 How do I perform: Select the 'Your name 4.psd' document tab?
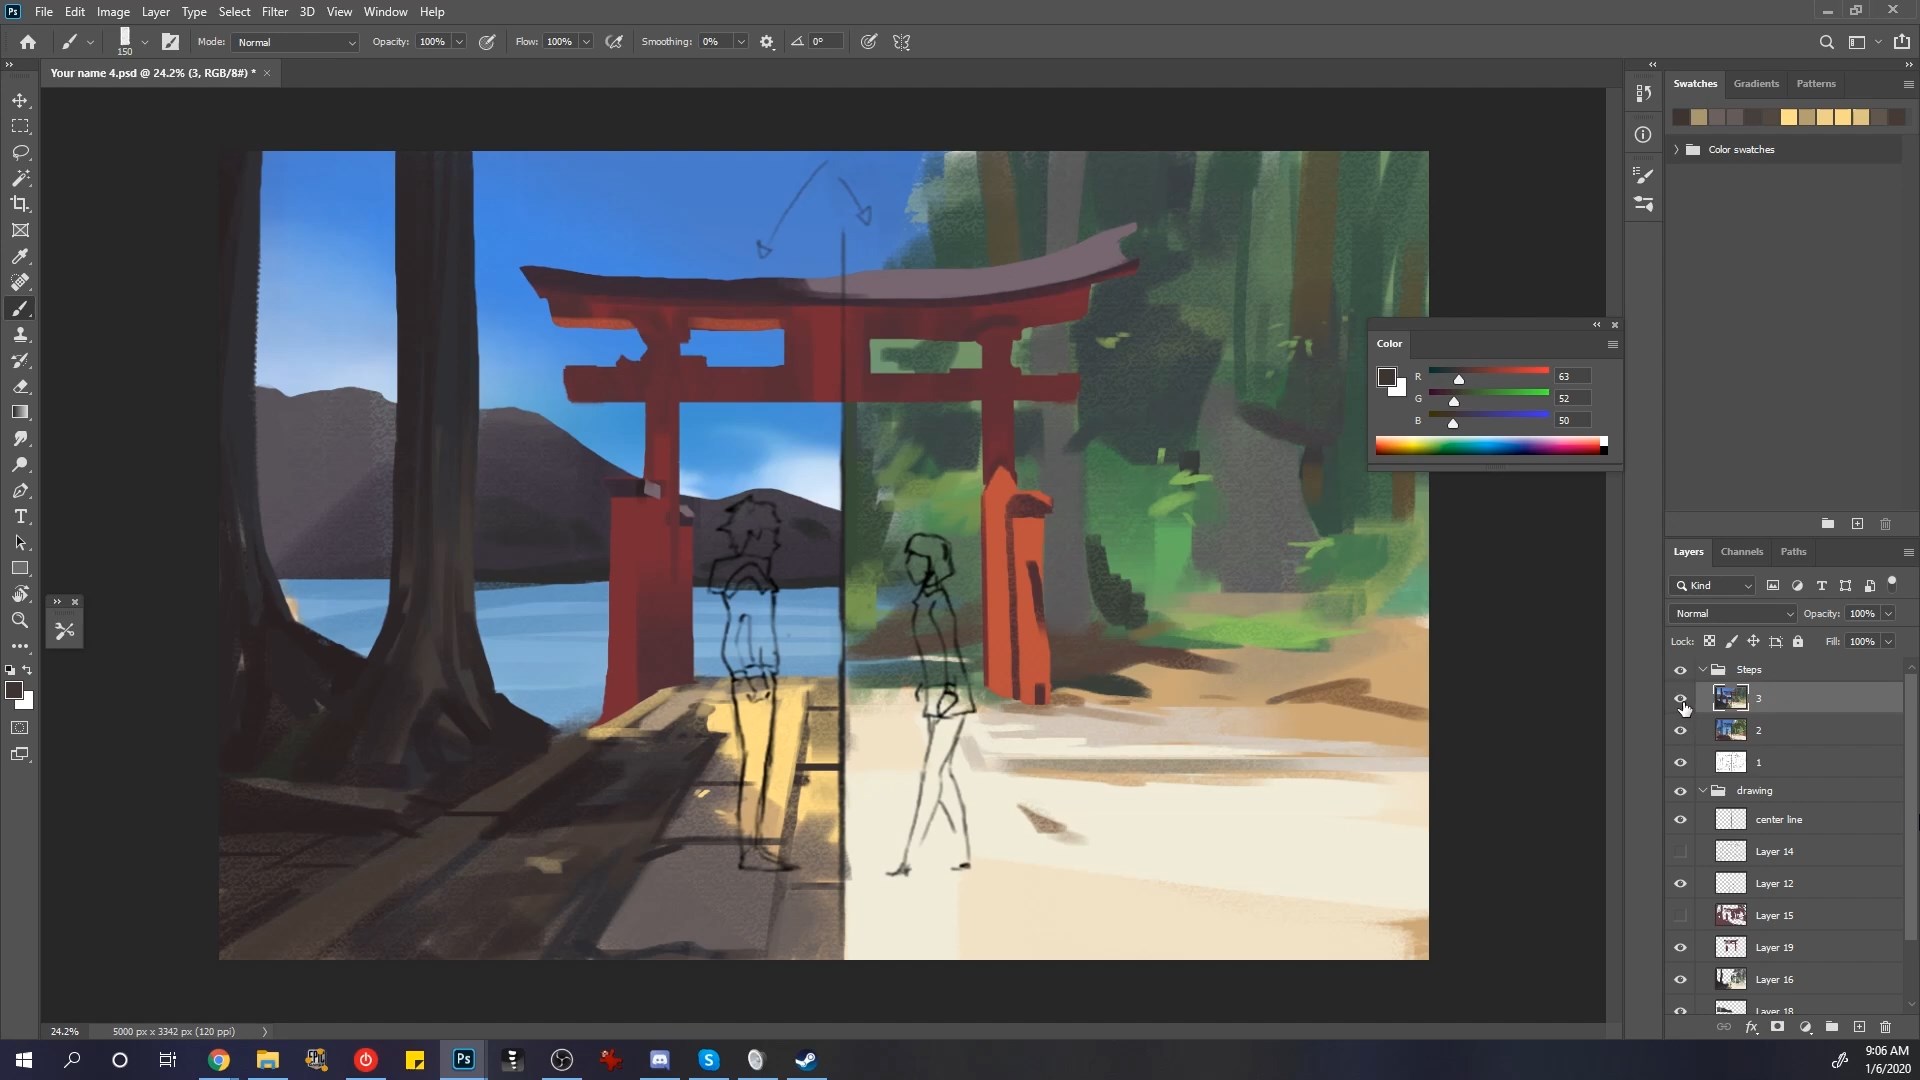pyautogui.click(x=153, y=73)
